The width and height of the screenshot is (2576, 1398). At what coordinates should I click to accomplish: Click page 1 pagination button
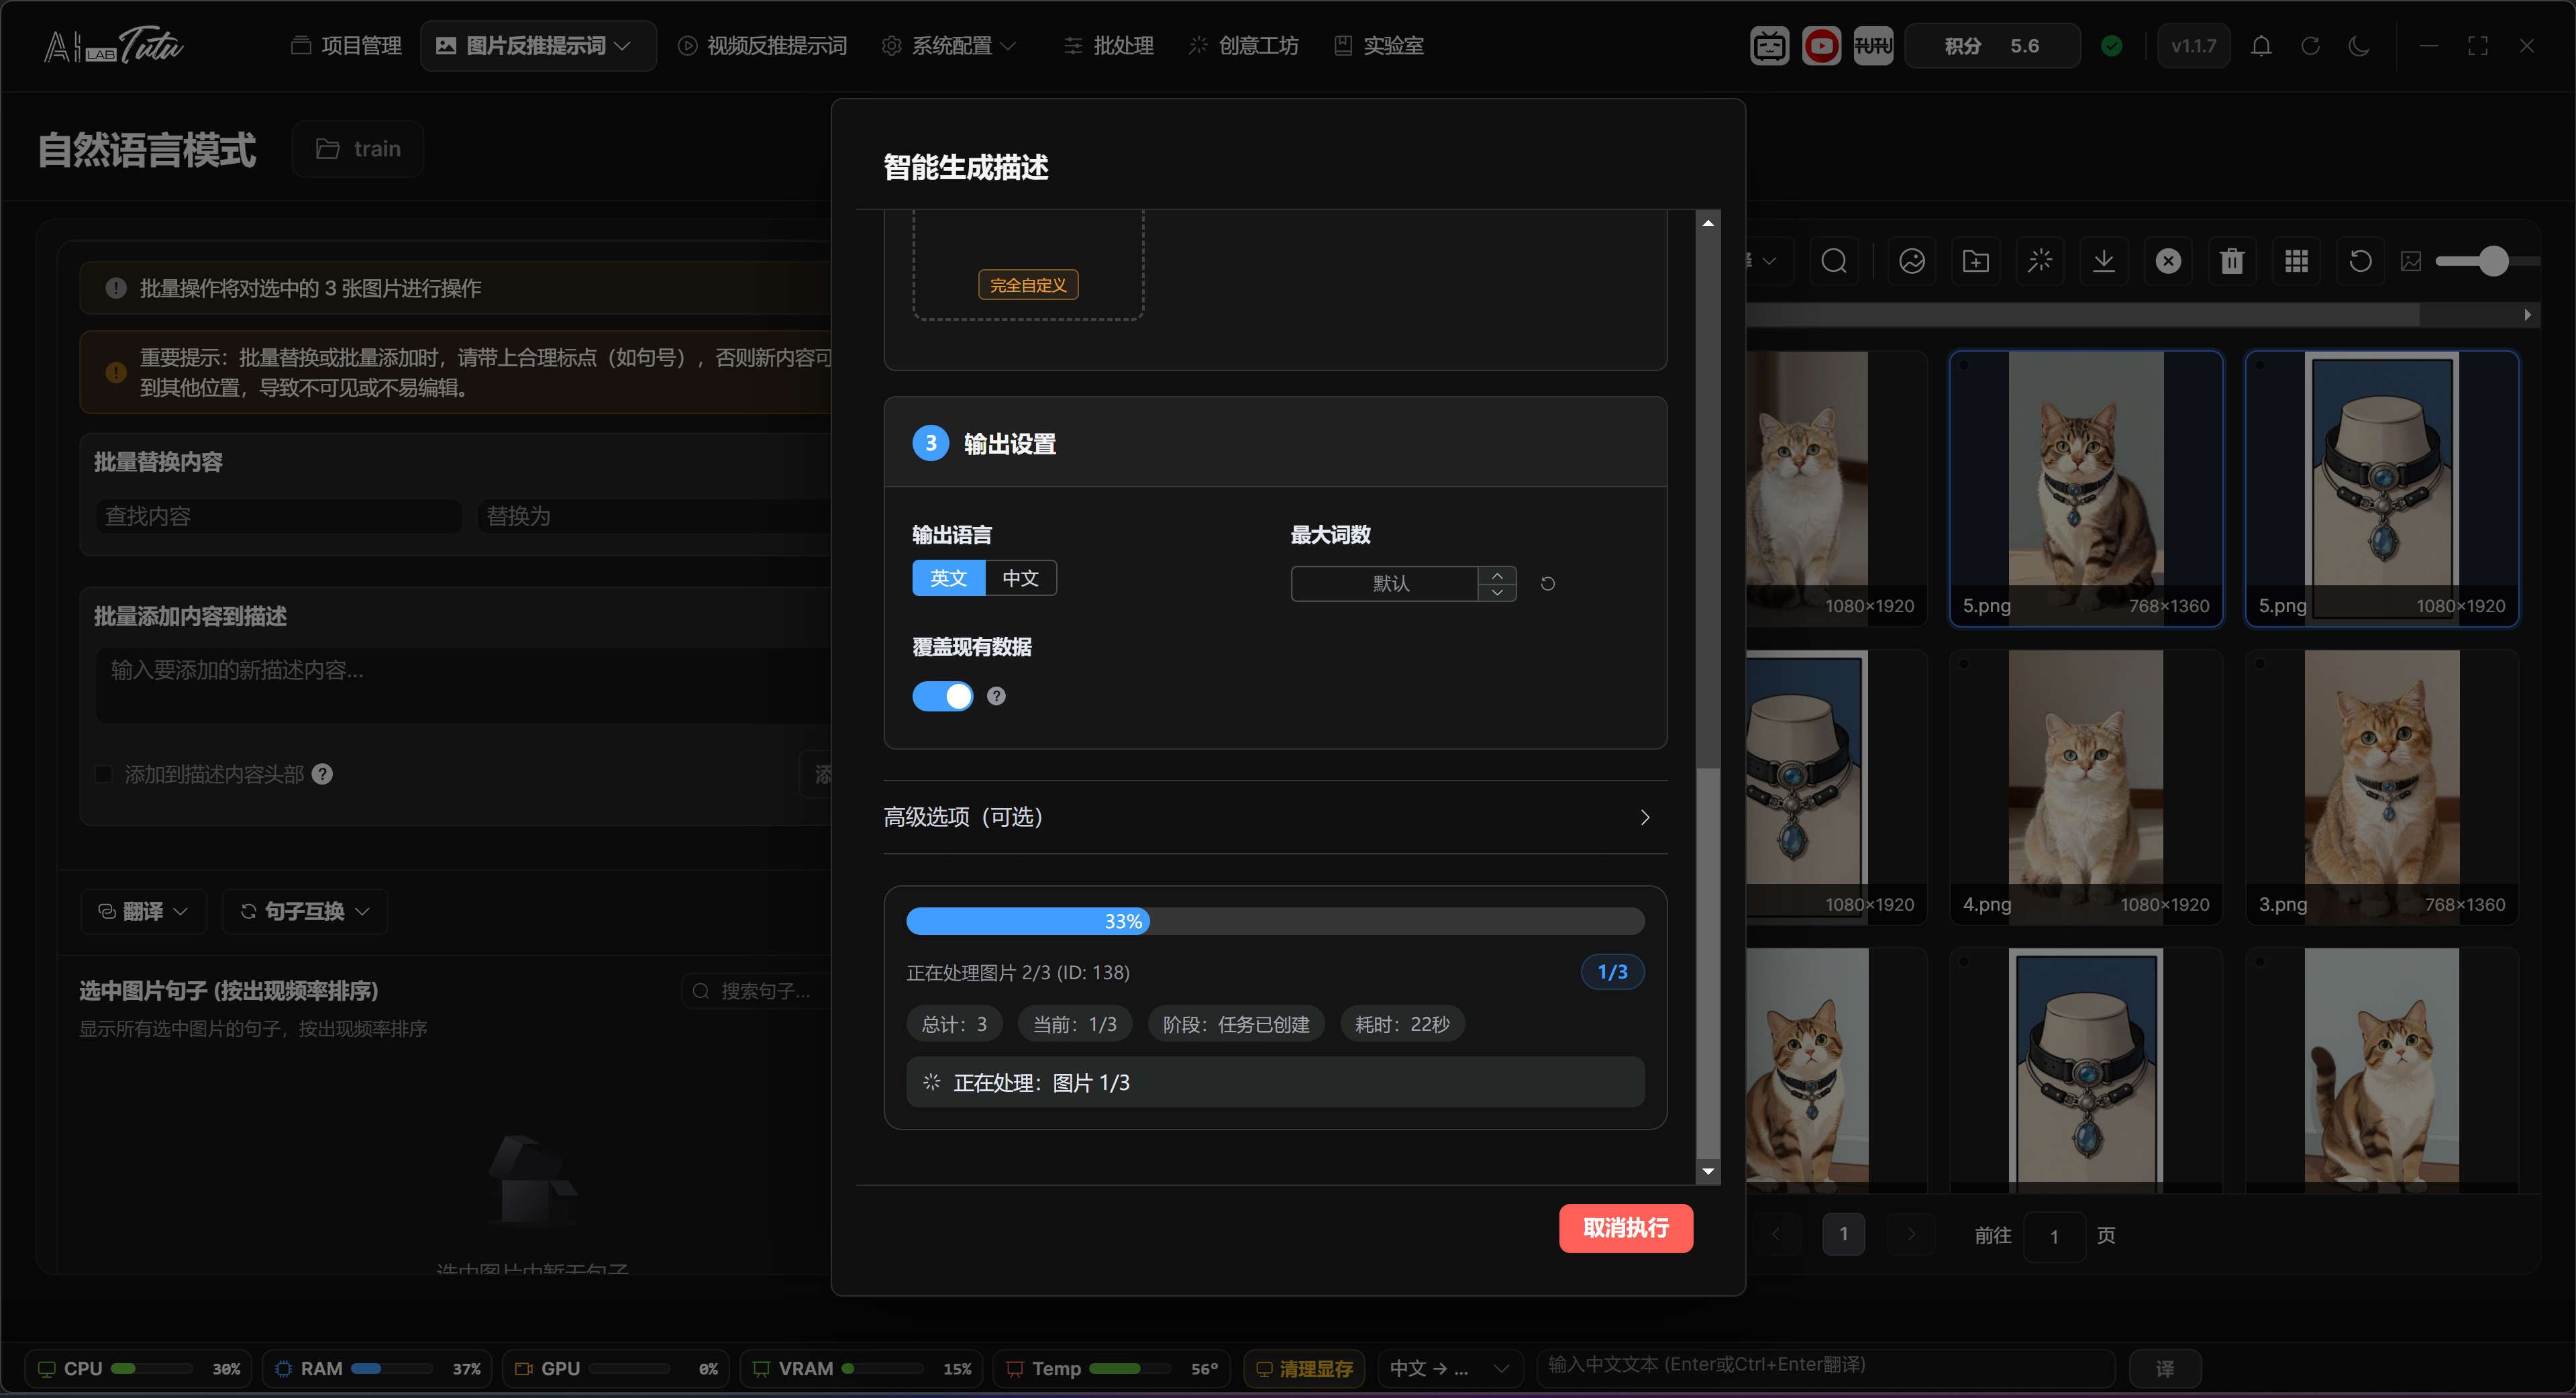click(x=1844, y=1234)
